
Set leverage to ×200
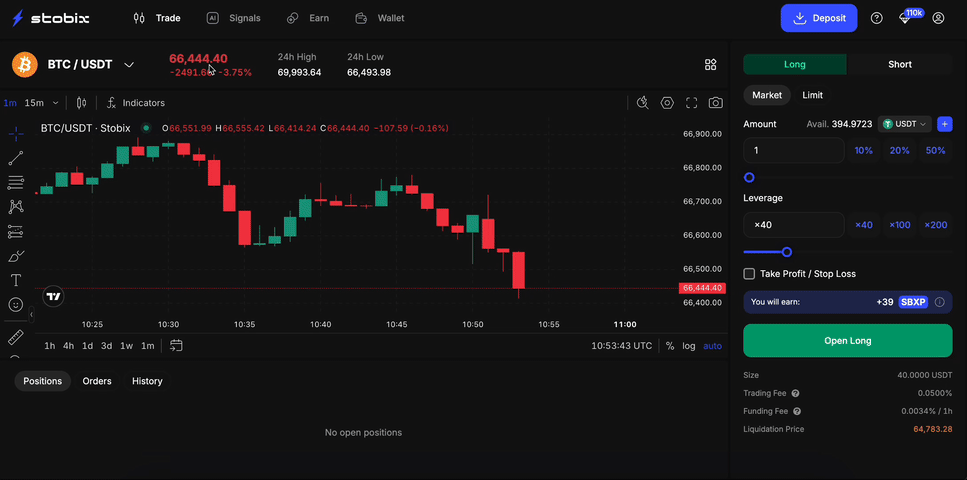coord(936,225)
